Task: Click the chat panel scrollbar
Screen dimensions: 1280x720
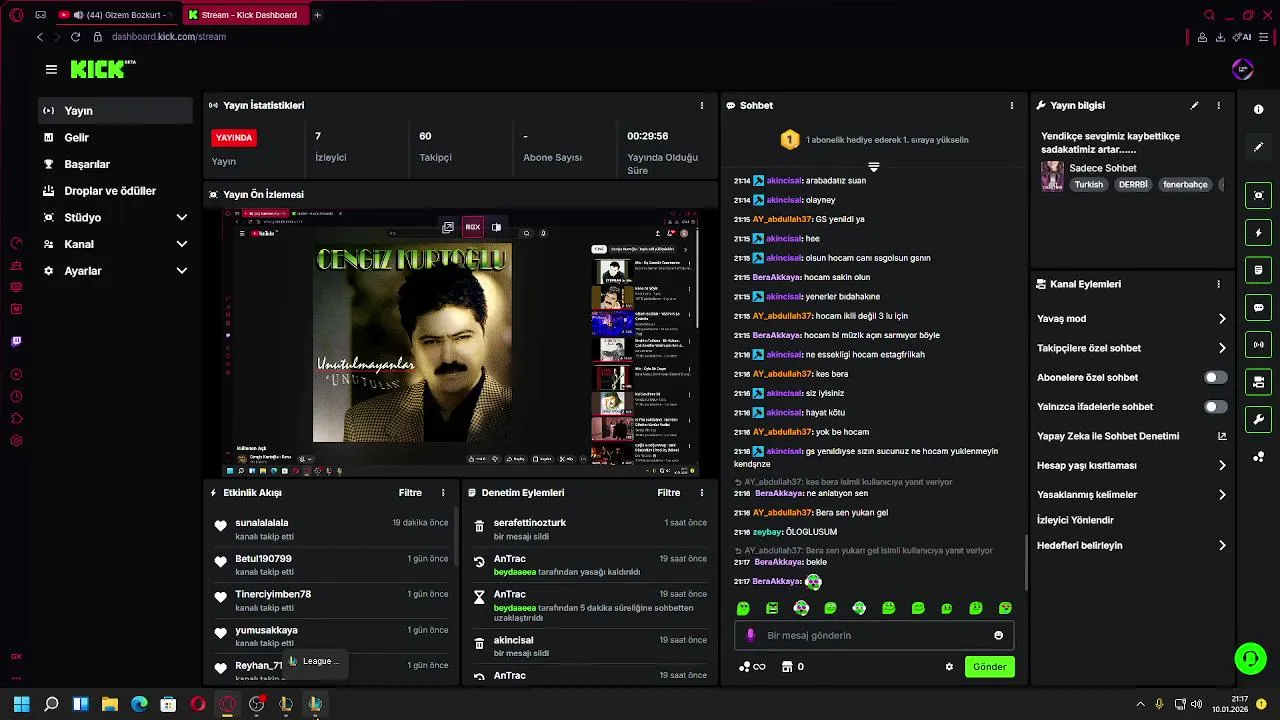Action: pyautogui.click(x=1027, y=562)
